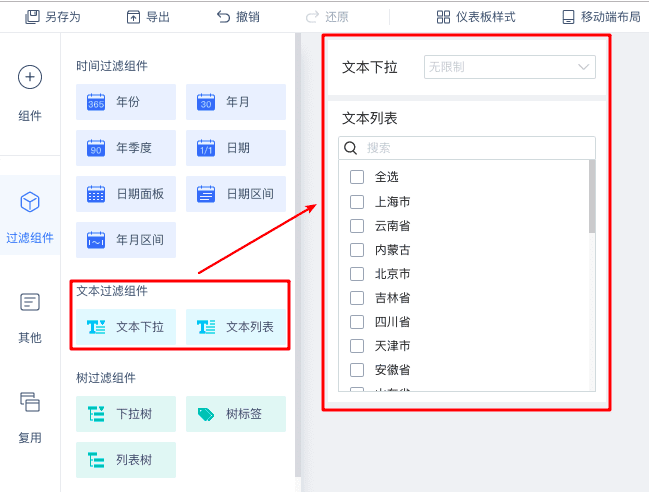
Task: Check the 全选 checkbox
Action: pos(357,177)
